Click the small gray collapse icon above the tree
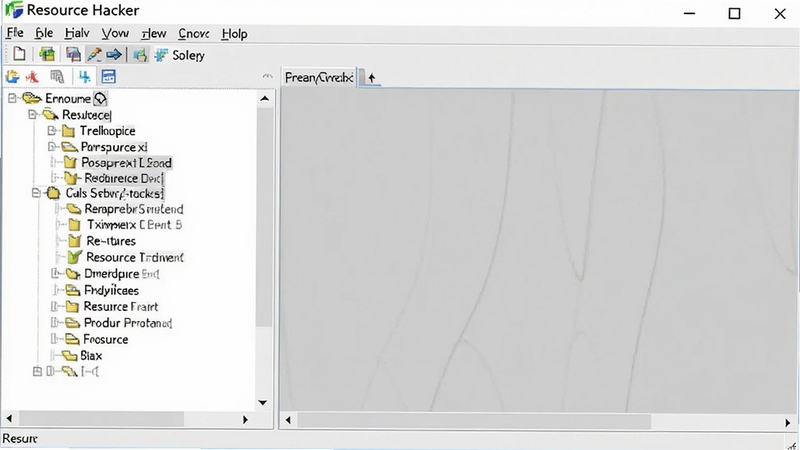Screen dimensions: 800x450 tap(267, 76)
